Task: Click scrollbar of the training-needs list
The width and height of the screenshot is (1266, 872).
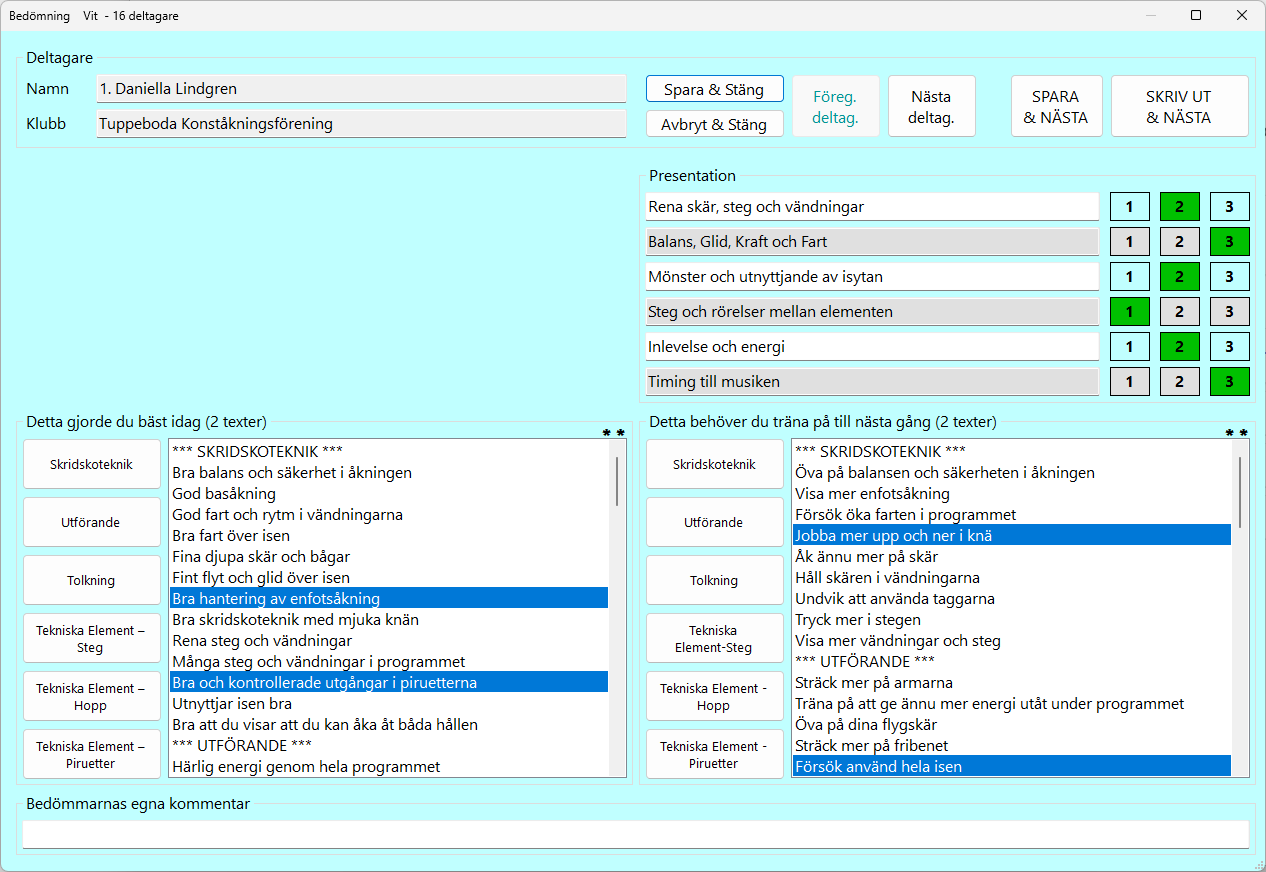Action: [1240, 608]
